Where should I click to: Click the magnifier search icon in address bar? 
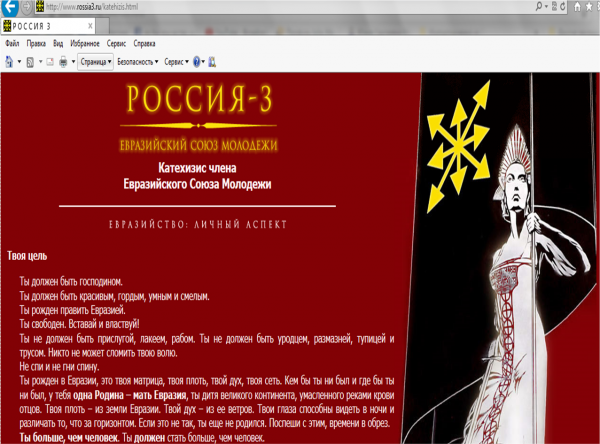pos(539,7)
